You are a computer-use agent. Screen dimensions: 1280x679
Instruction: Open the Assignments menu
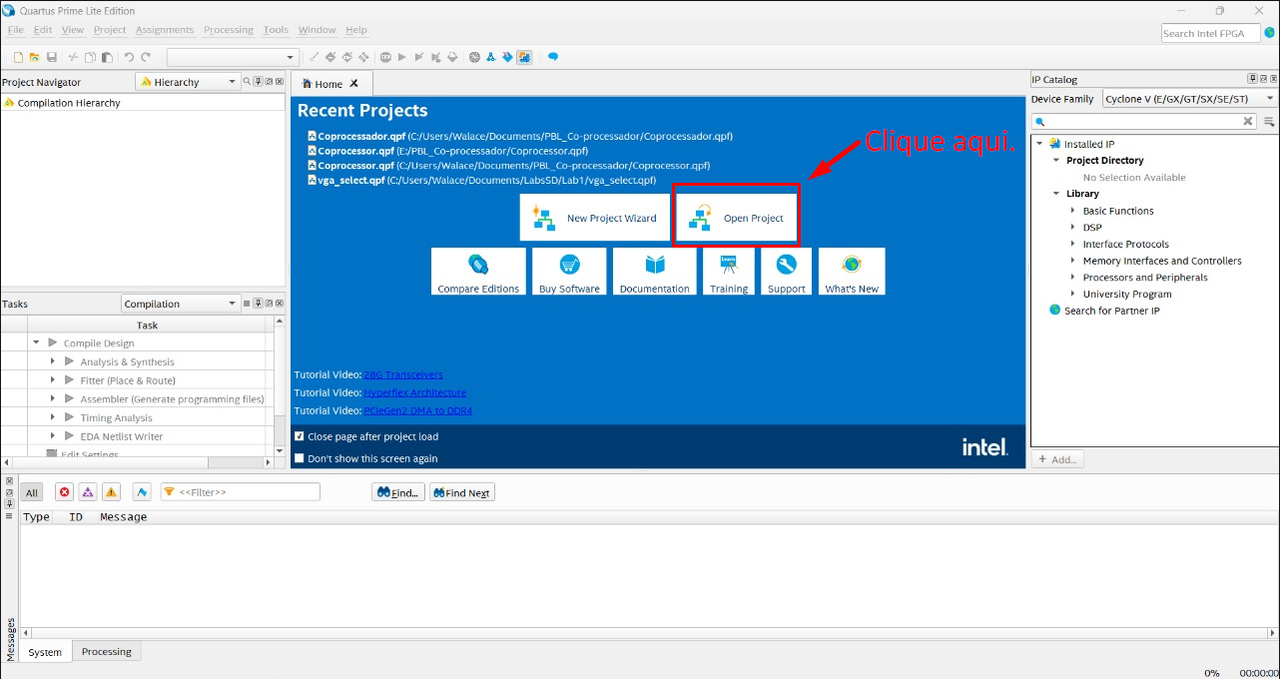164,30
